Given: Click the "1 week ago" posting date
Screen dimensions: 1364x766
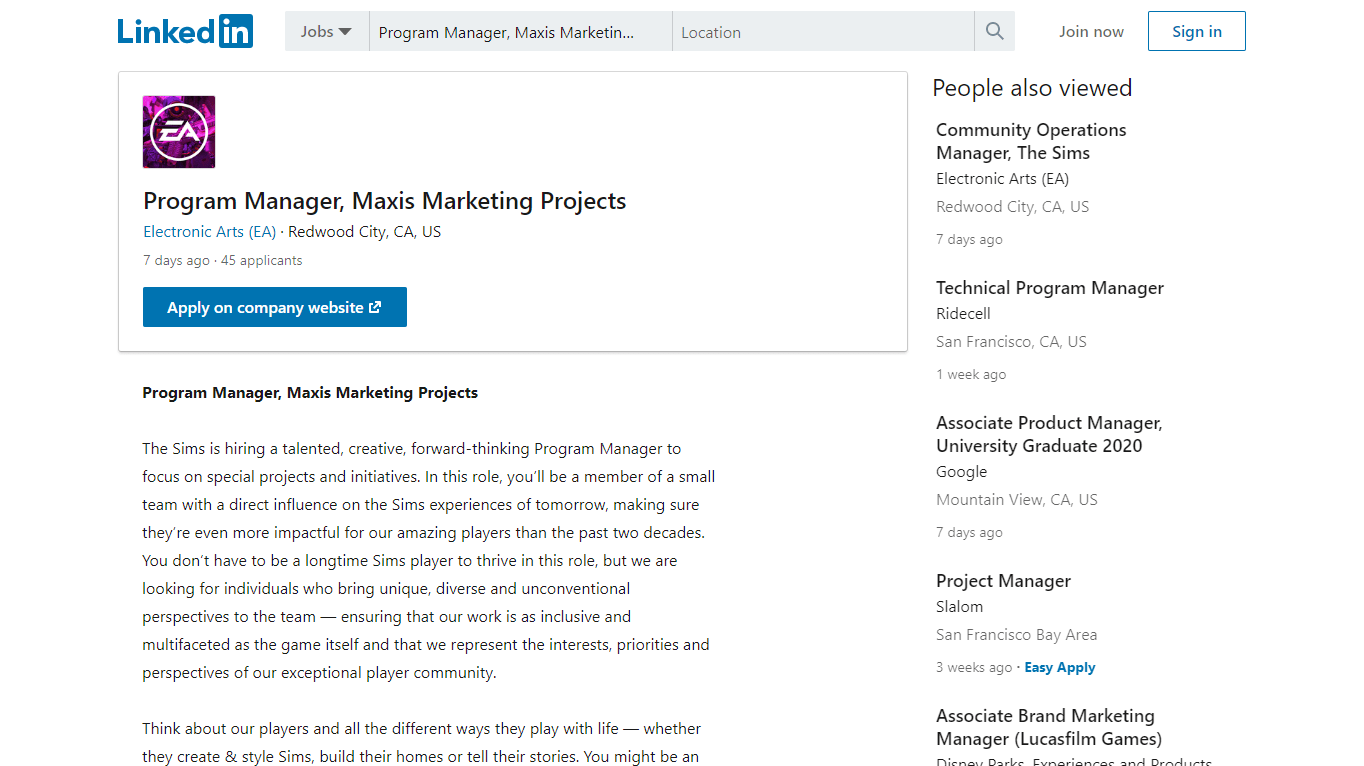Looking at the screenshot, I should point(971,374).
